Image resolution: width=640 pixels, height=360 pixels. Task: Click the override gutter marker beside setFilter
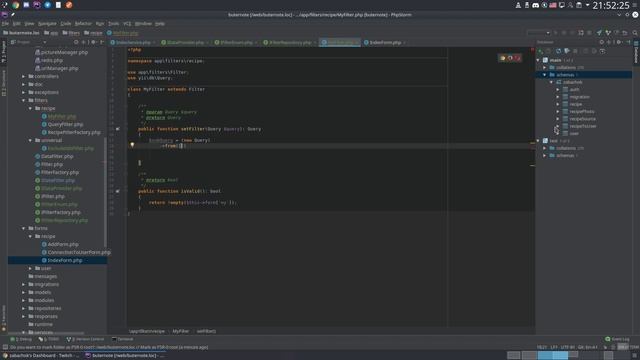[x=118, y=129]
